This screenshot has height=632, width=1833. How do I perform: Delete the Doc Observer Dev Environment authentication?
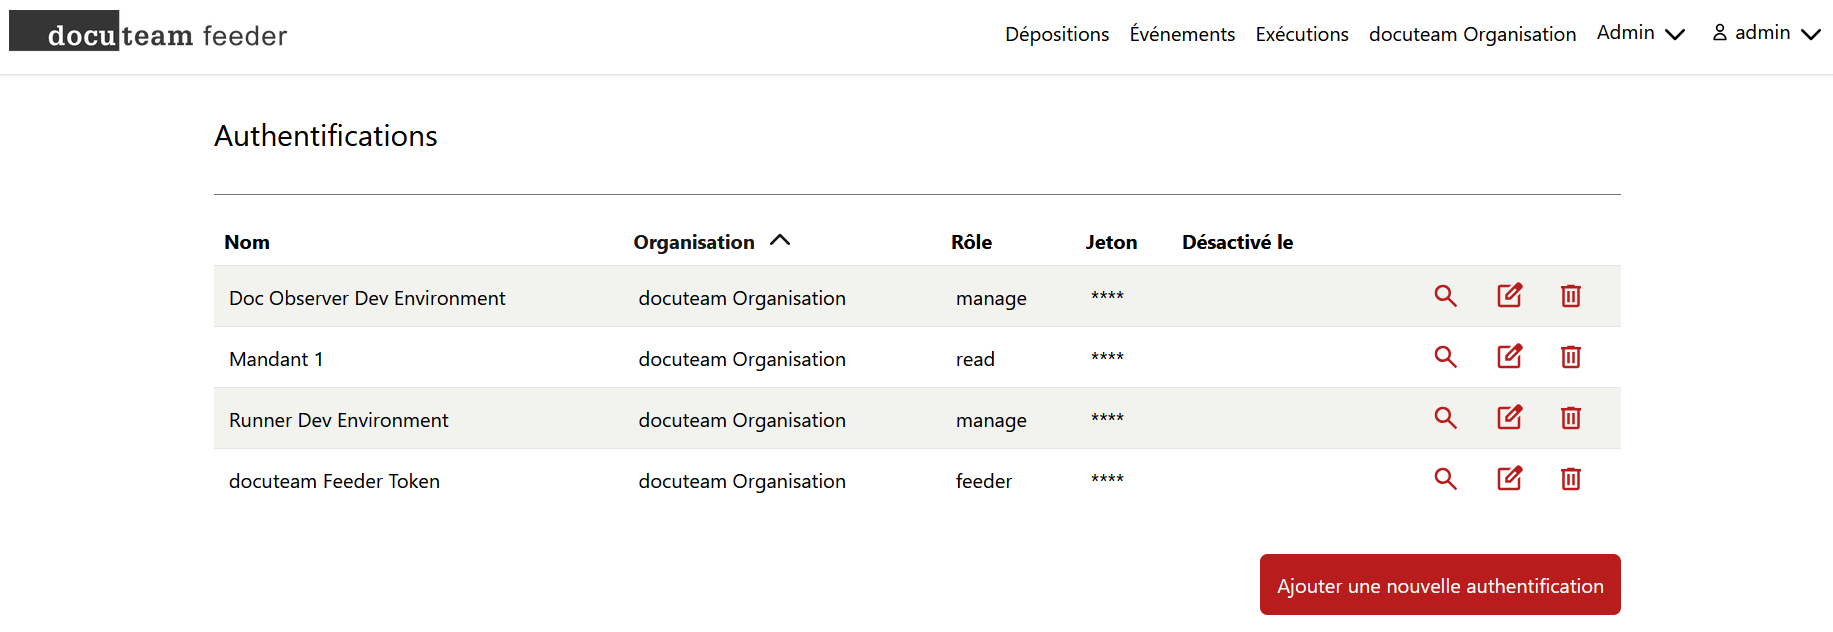pyautogui.click(x=1570, y=296)
